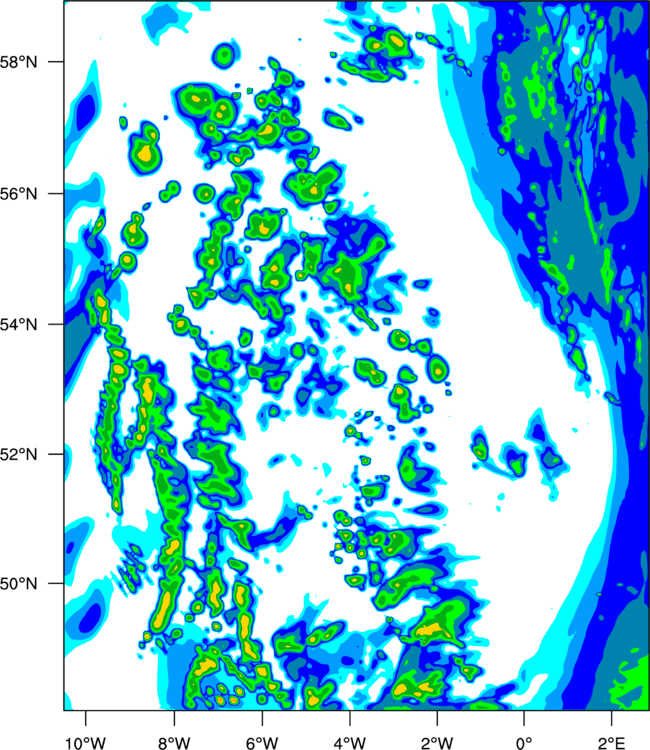Click the tick mark above the 0° label
Screen dimensions: 650x750
(524, 718)
